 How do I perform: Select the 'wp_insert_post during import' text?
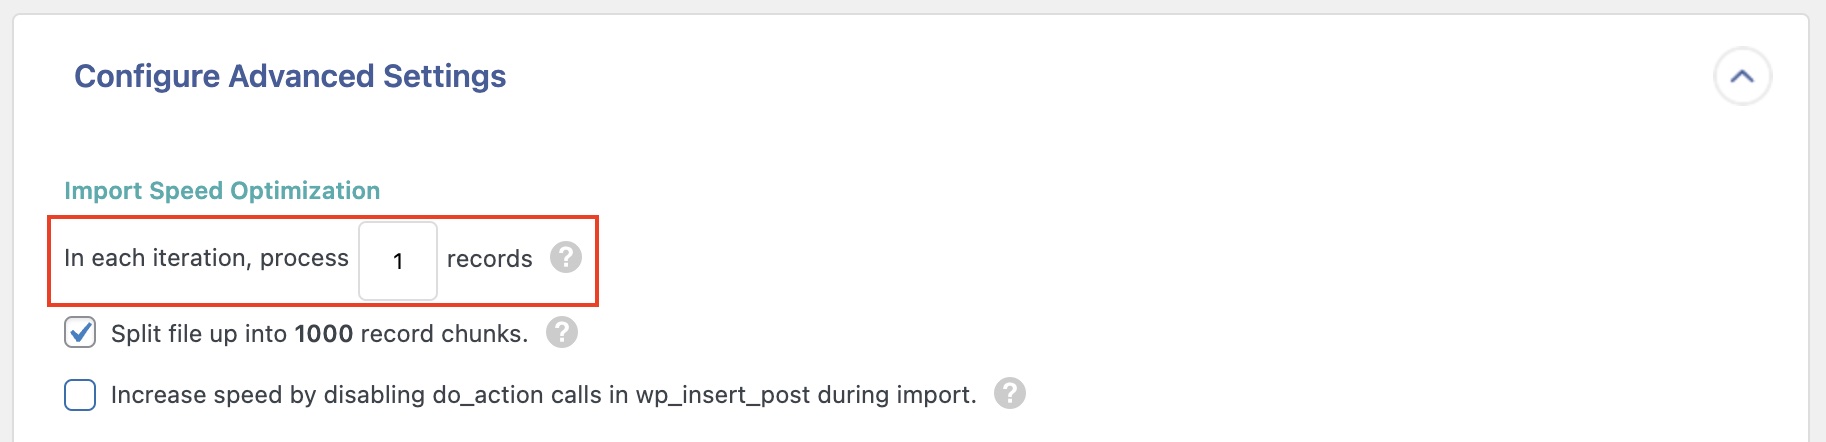pyautogui.click(x=806, y=395)
